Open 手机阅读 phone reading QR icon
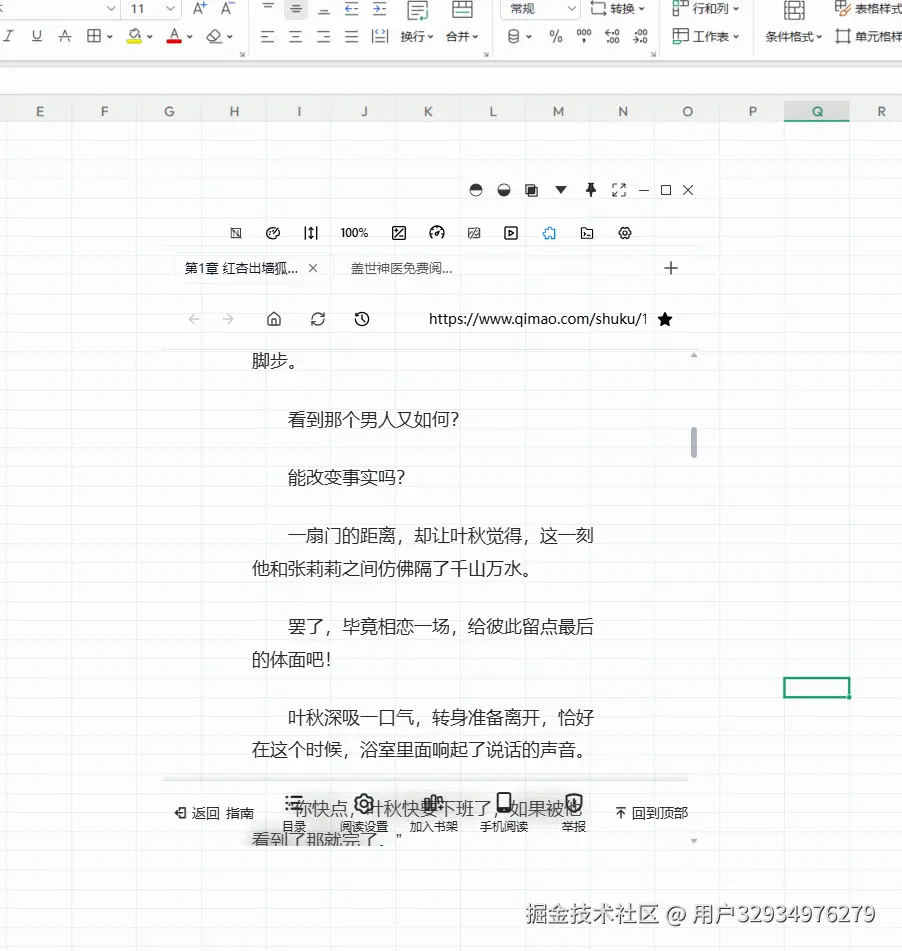The image size is (902, 951). click(504, 803)
